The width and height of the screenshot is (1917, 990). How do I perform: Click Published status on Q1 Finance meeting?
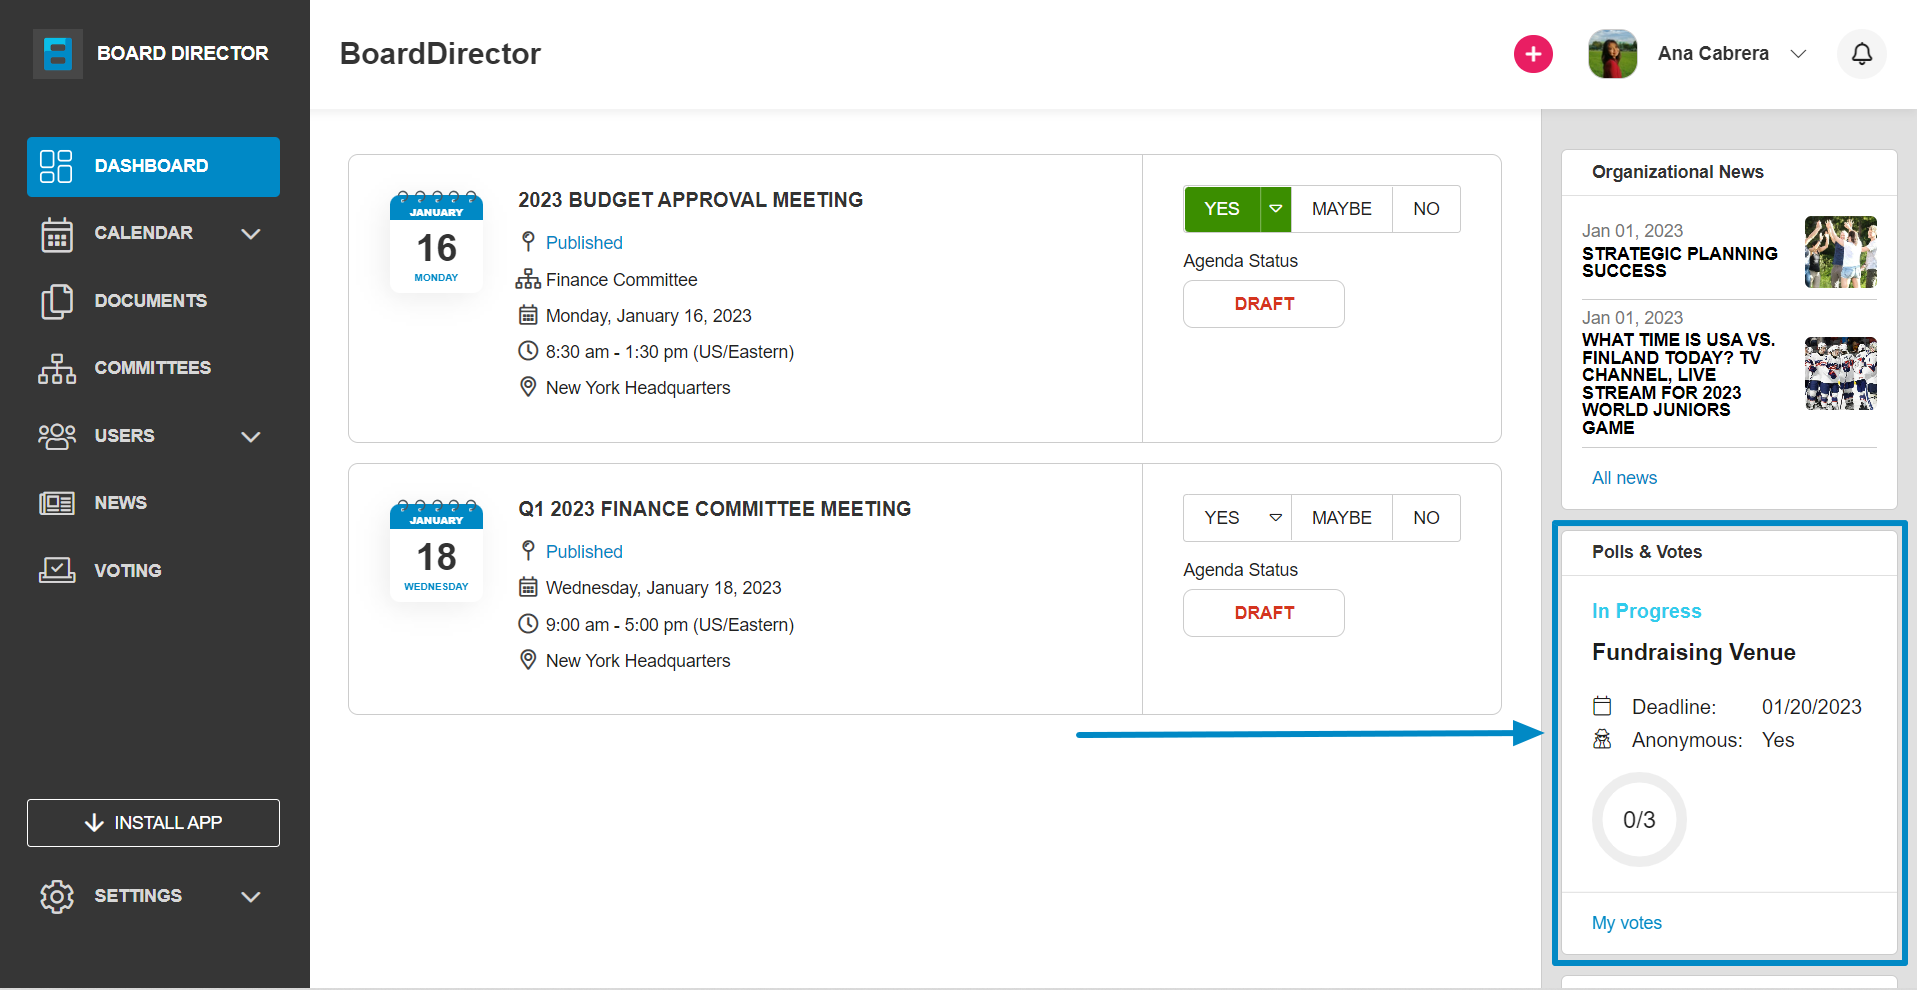[x=584, y=552]
